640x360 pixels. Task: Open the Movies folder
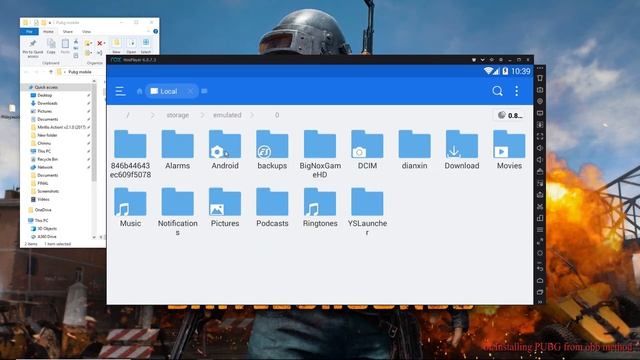coord(509,150)
